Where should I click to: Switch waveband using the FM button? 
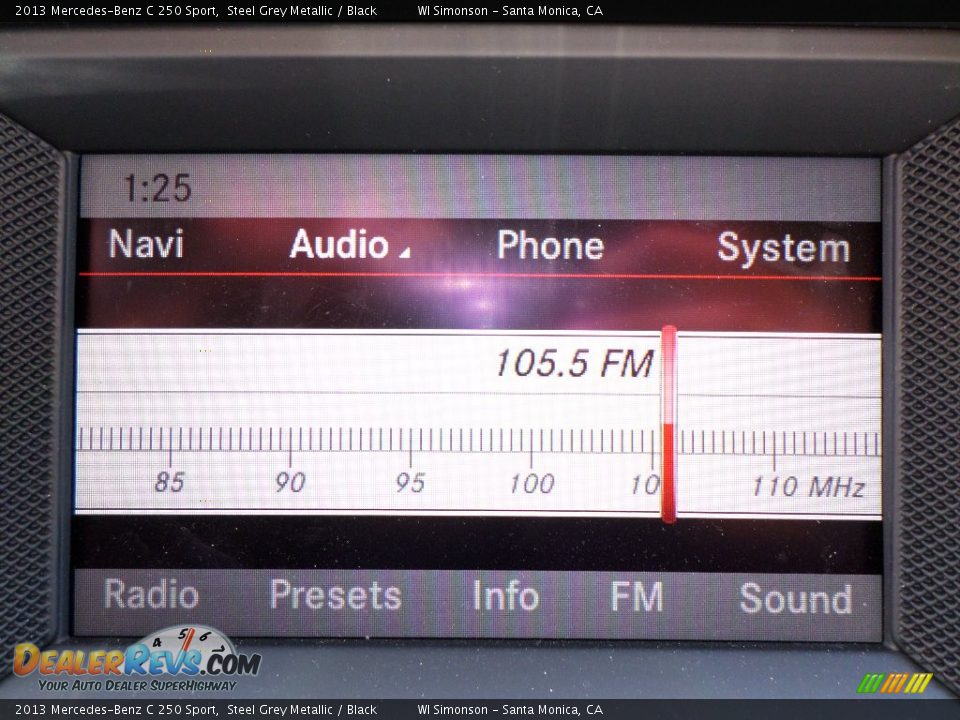coord(637,597)
